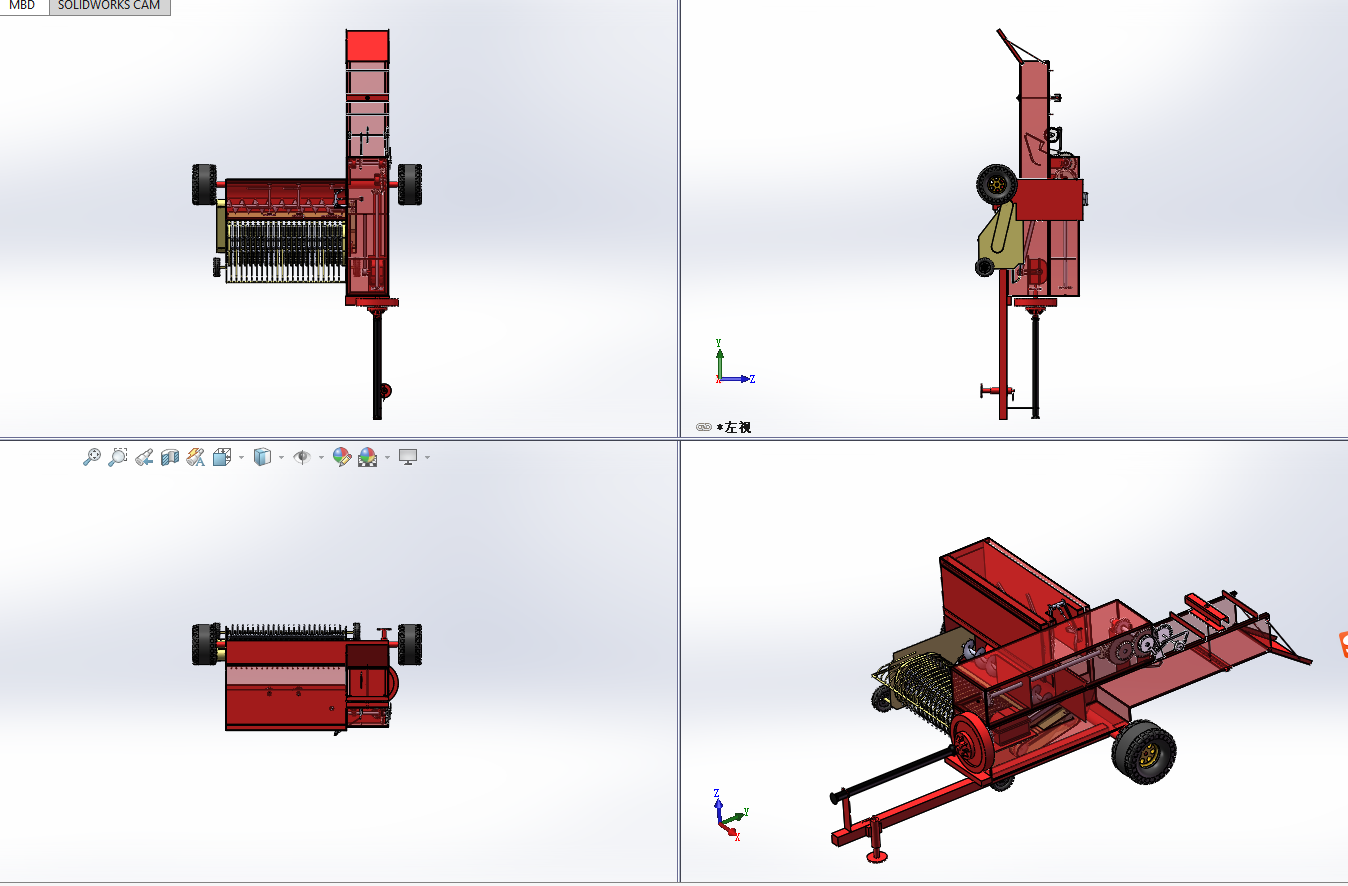
Task: Click the view link icon beside 左視
Action: (703, 427)
